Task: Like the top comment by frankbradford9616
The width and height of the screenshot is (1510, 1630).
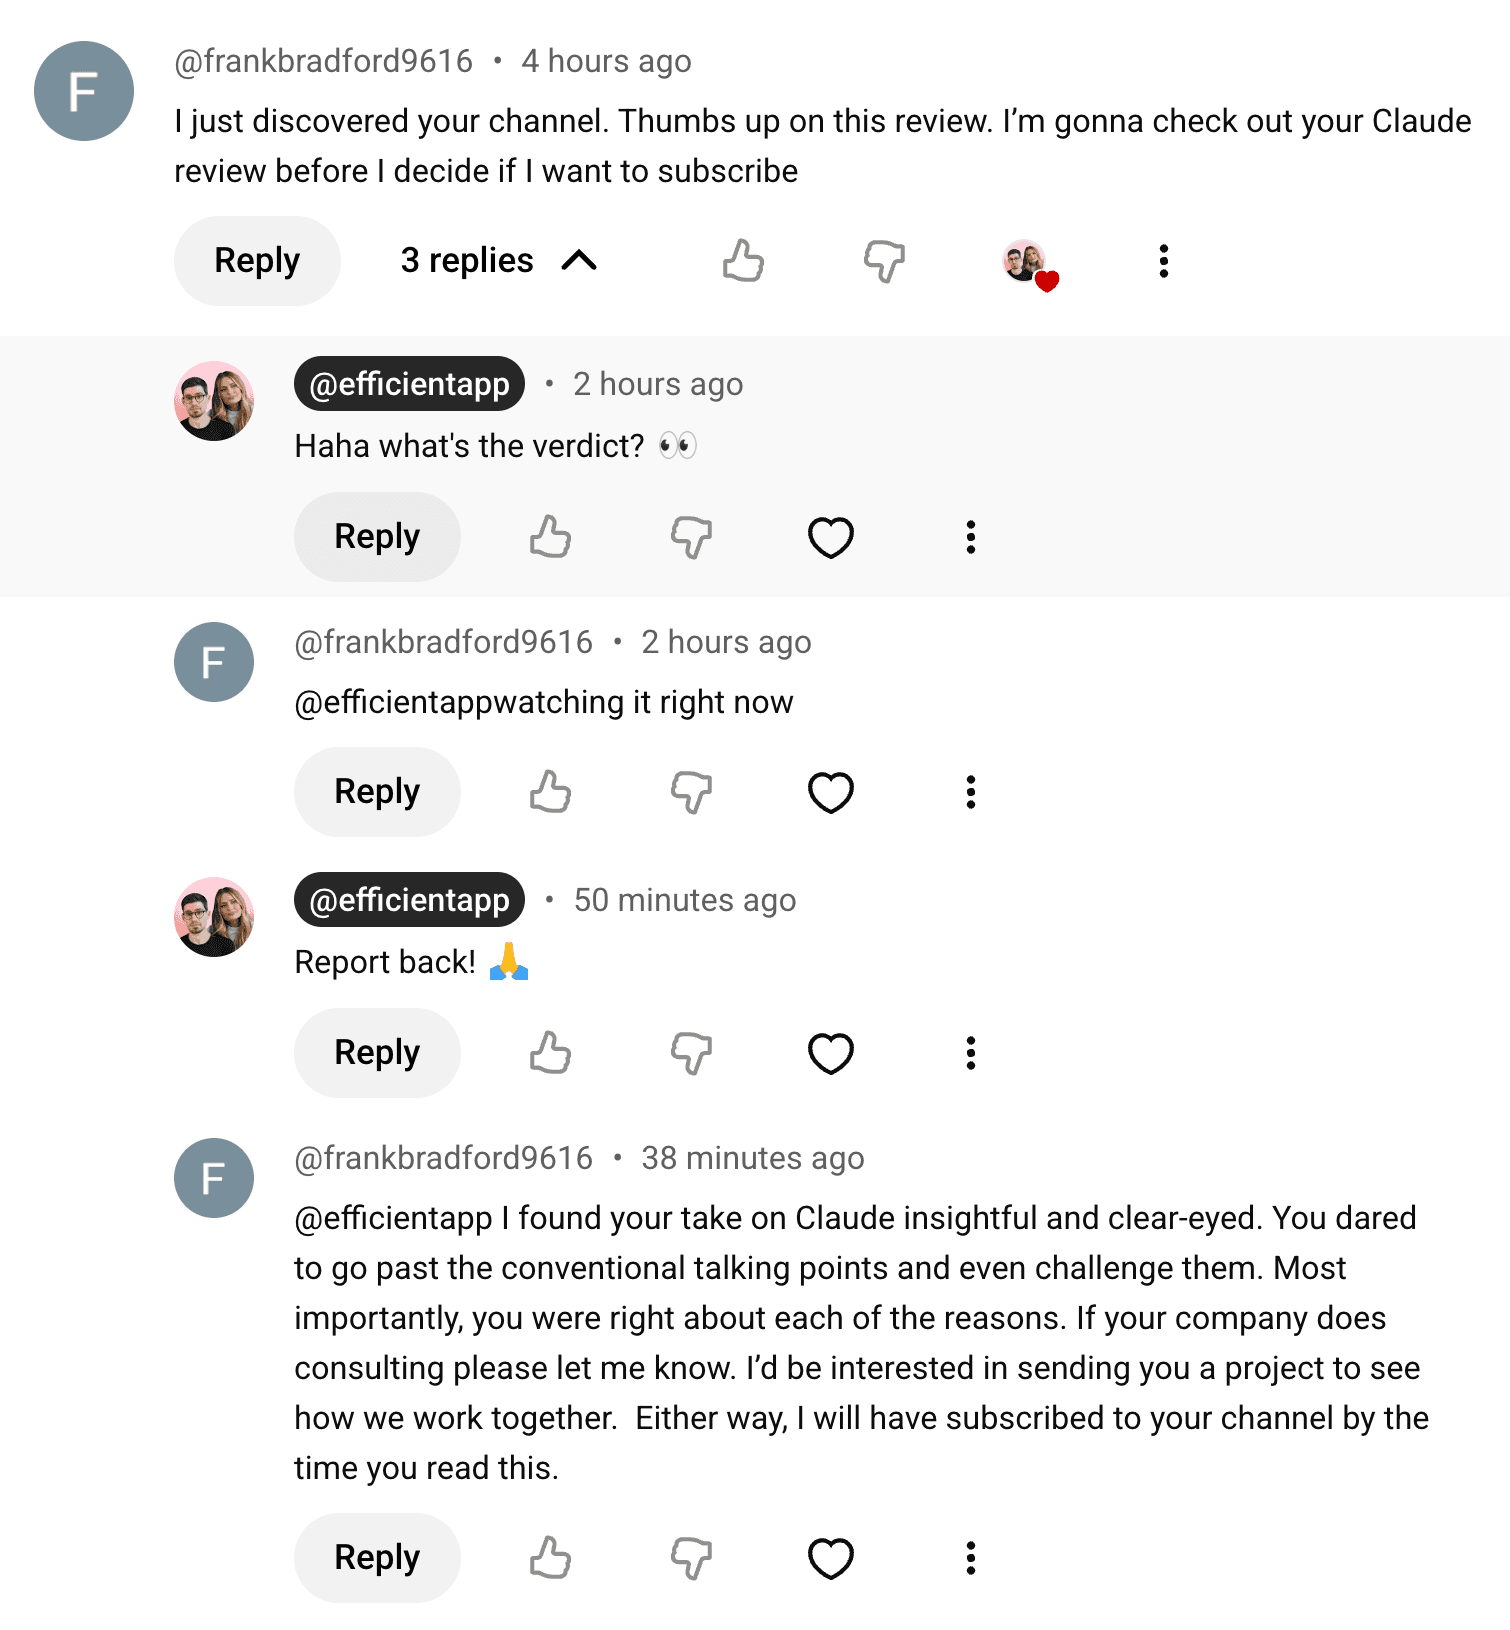Action: pos(743,261)
